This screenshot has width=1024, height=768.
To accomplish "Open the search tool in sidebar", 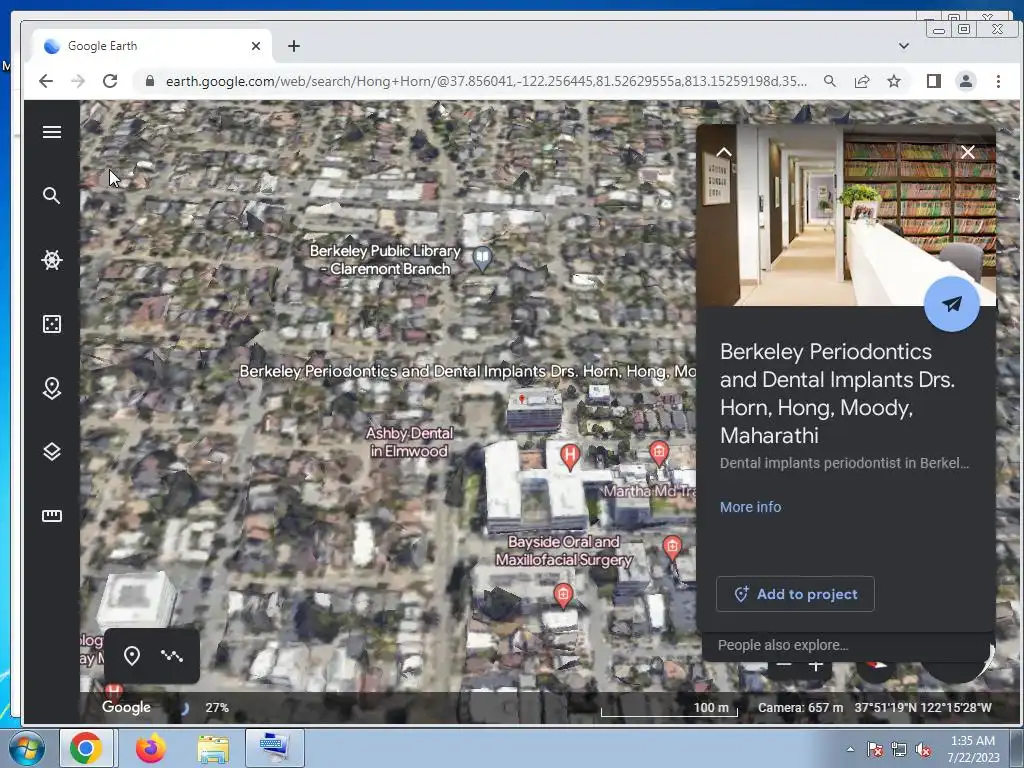I will pos(52,195).
